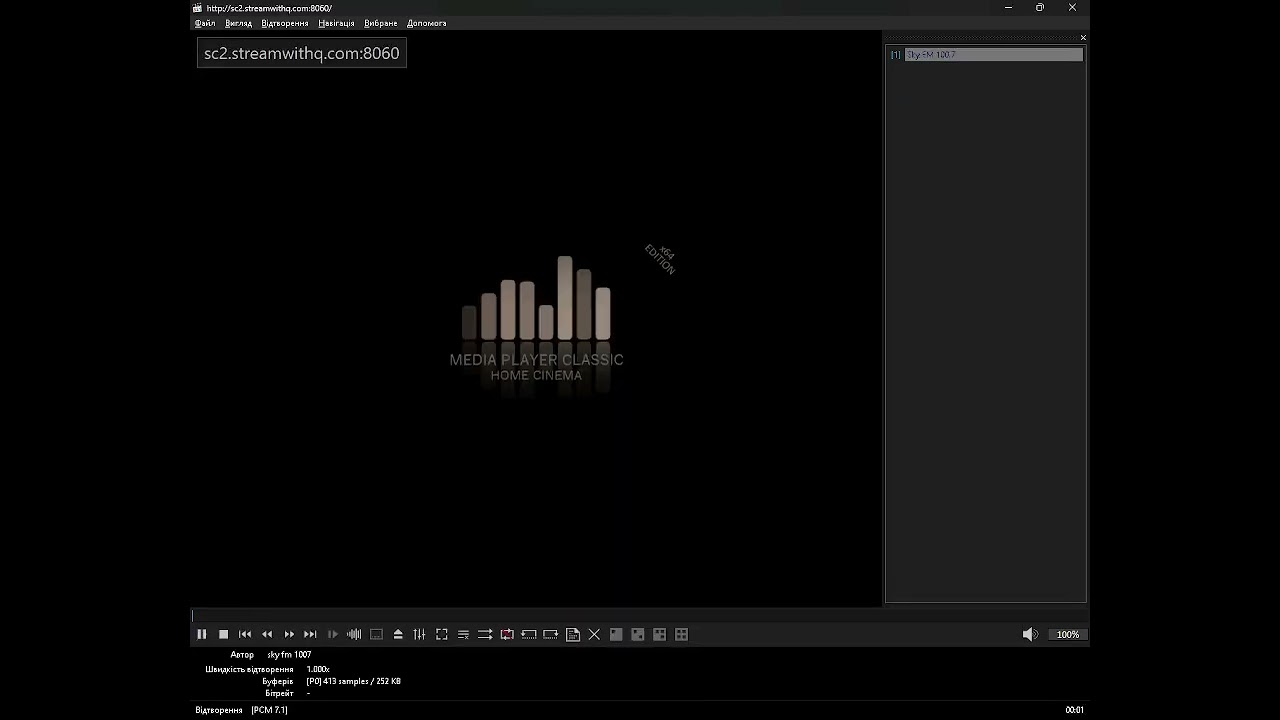Click the one-square layout icon
The width and height of the screenshot is (1280, 720).
(x=616, y=634)
